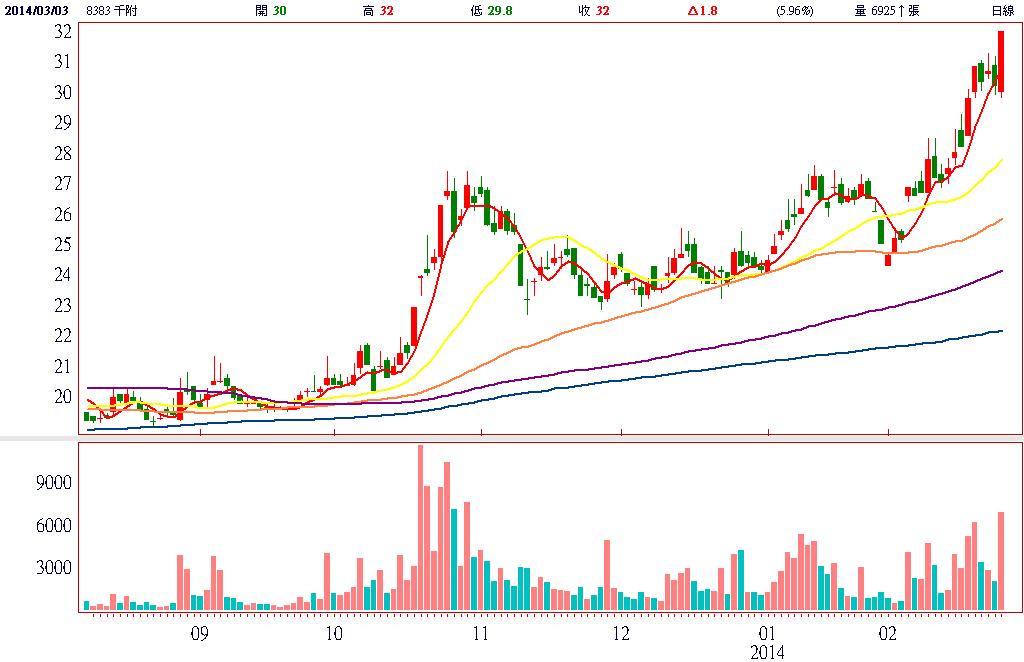This screenshot has width=1024, height=662.
Task: Click the last red volume bar on the right
Action: click(x=1000, y=560)
